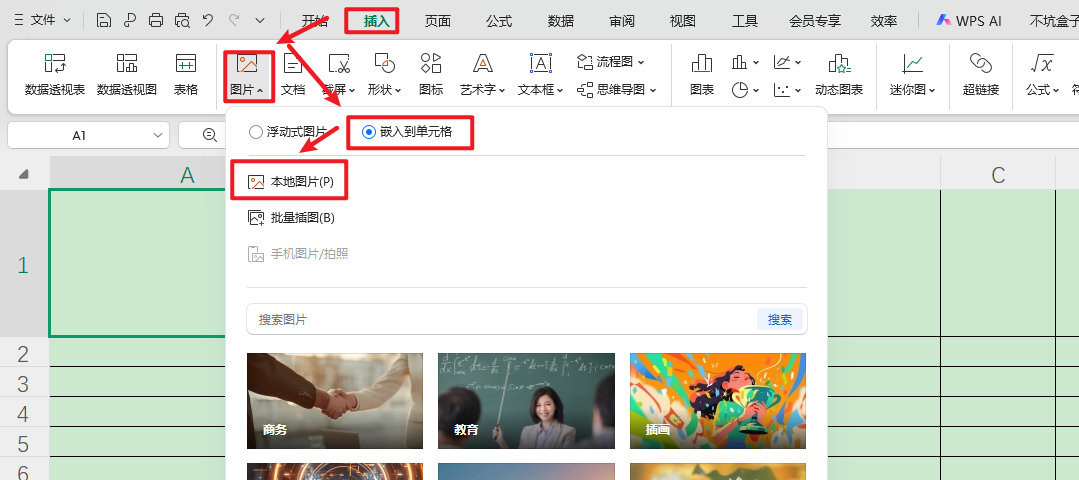Switch to the 视图 tab
This screenshot has height=480, width=1079.
click(x=683, y=21)
